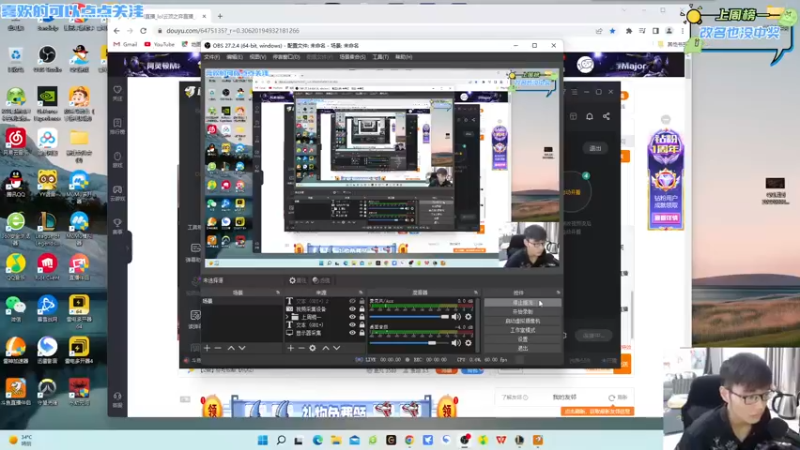This screenshot has height=450, width=800.
Task: Enable 工作室模式 in OBS Controls
Action: (522, 330)
